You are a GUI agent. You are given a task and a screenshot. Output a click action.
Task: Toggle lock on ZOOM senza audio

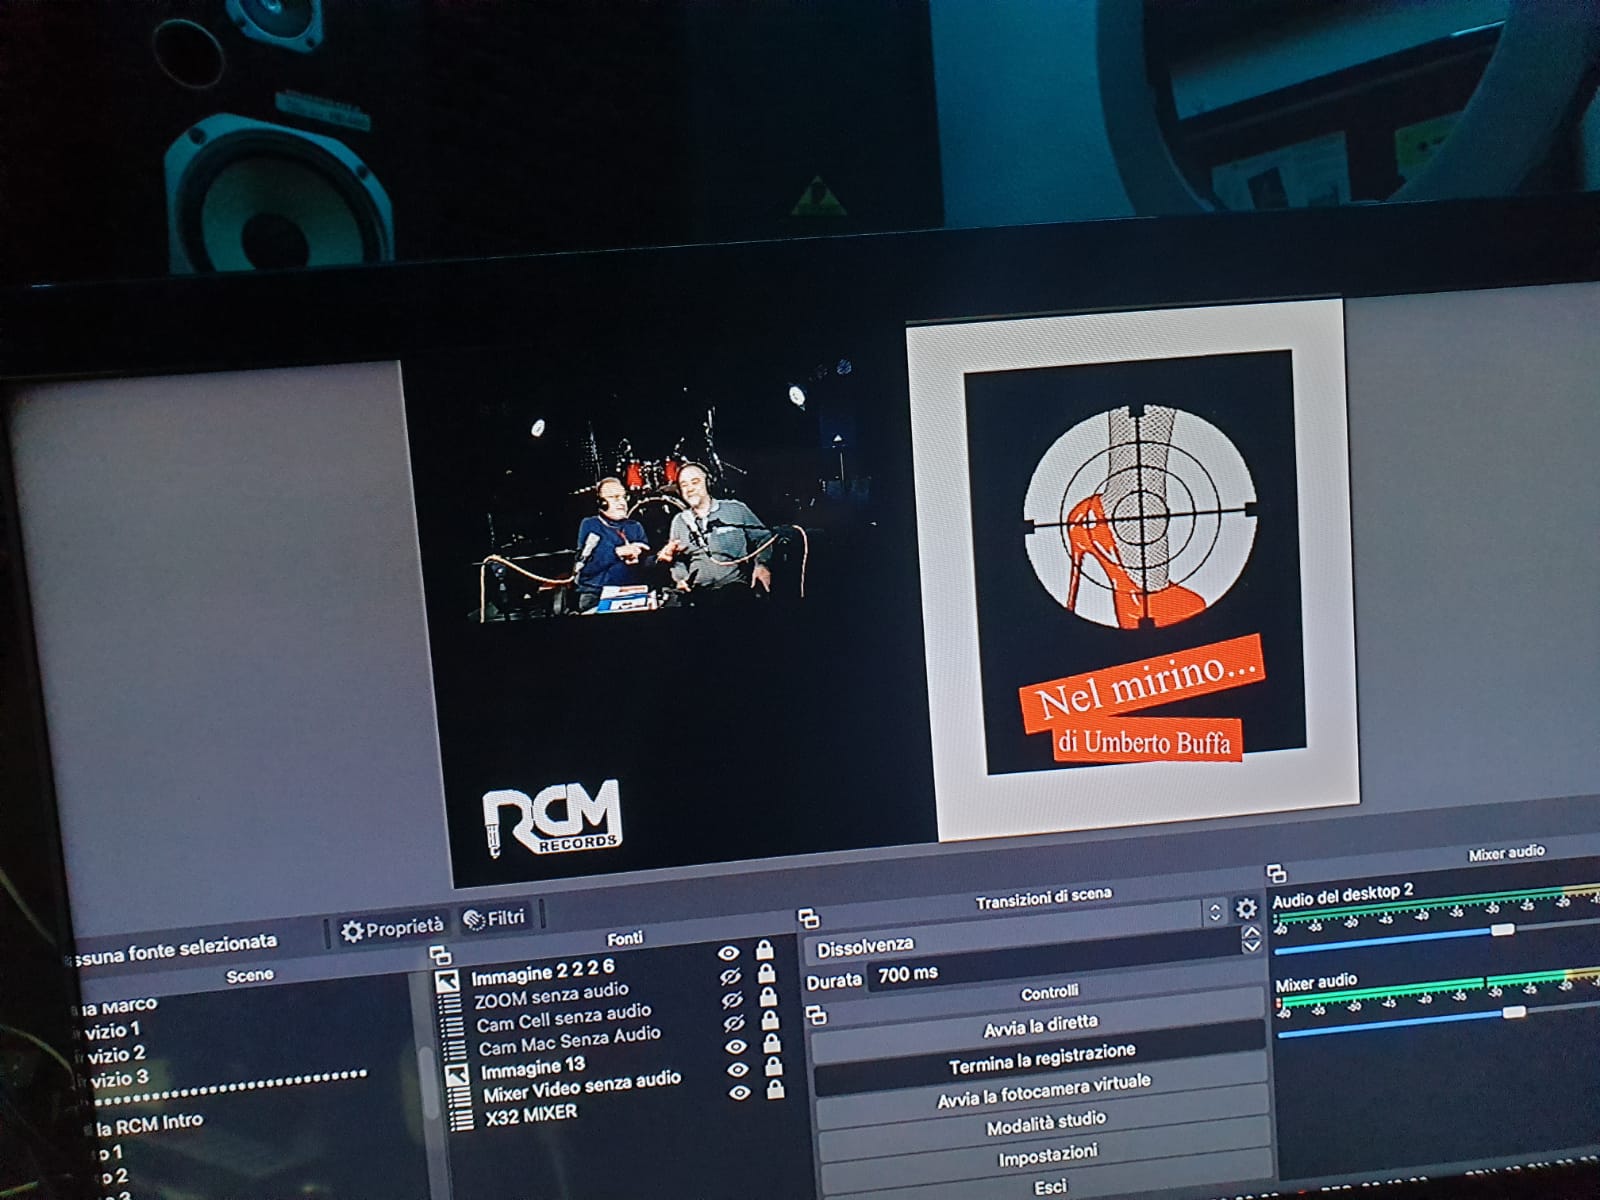tap(767, 973)
